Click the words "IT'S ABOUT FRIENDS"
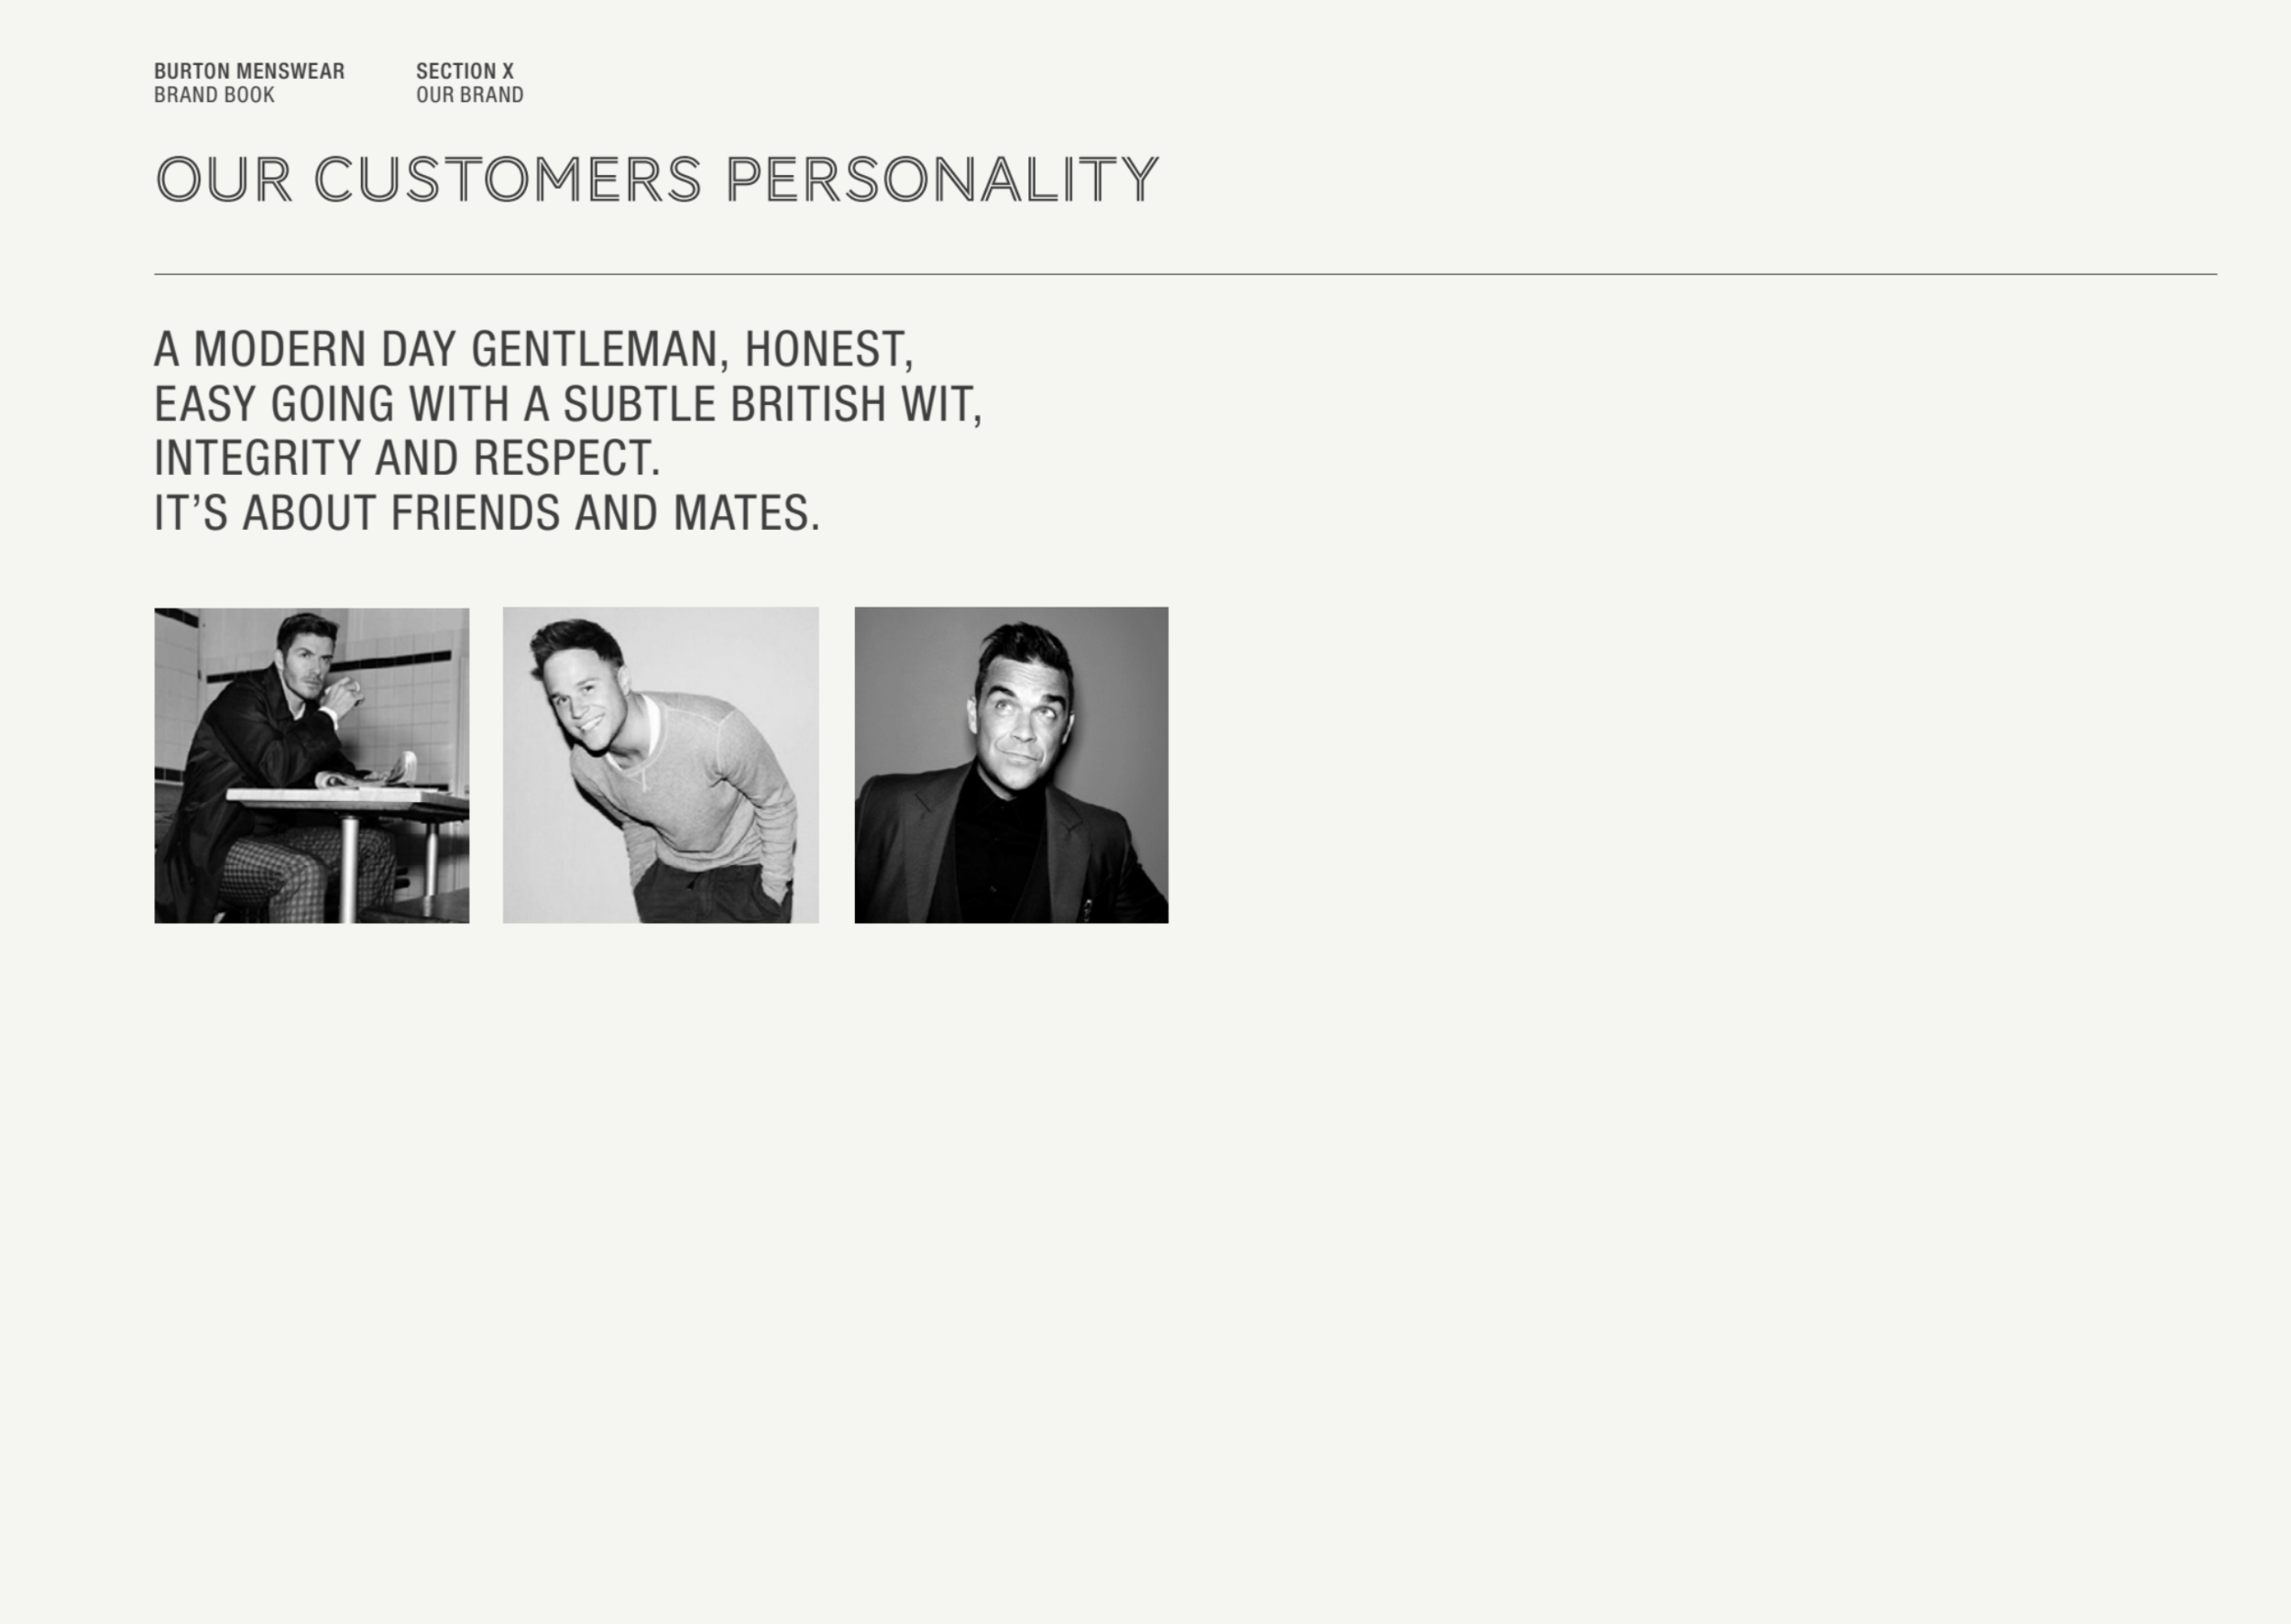The height and width of the screenshot is (1624, 2291). [358, 513]
